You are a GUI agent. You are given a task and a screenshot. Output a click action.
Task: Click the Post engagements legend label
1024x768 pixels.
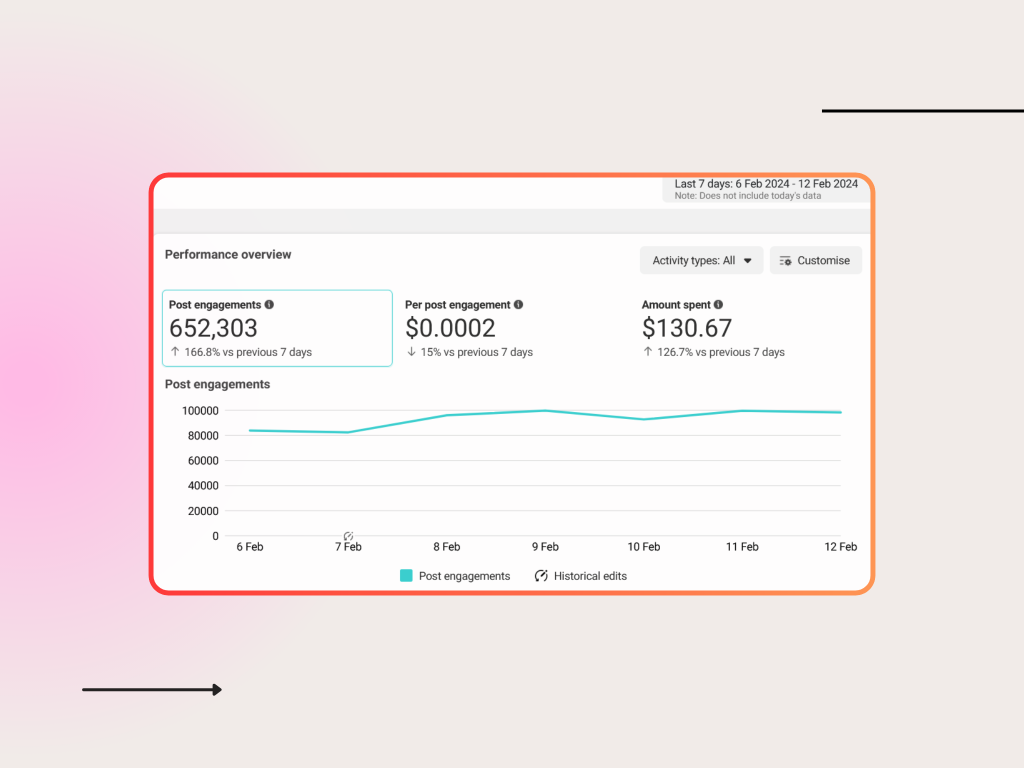(x=464, y=576)
